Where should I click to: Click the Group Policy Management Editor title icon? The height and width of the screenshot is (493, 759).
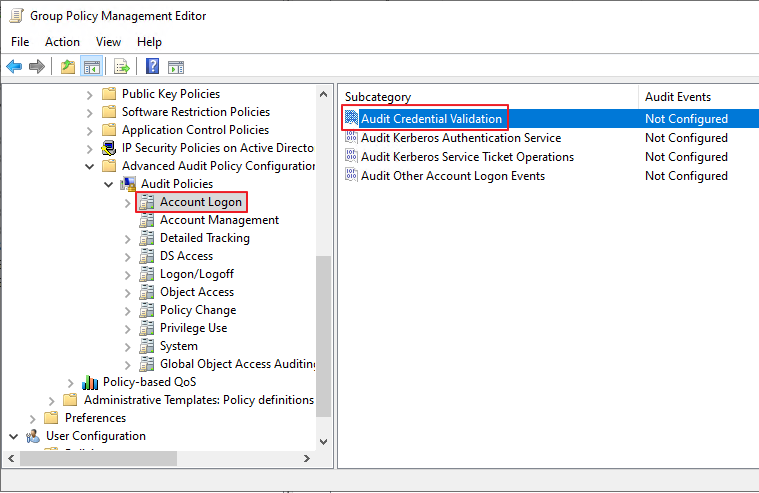click(x=16, y=15)
